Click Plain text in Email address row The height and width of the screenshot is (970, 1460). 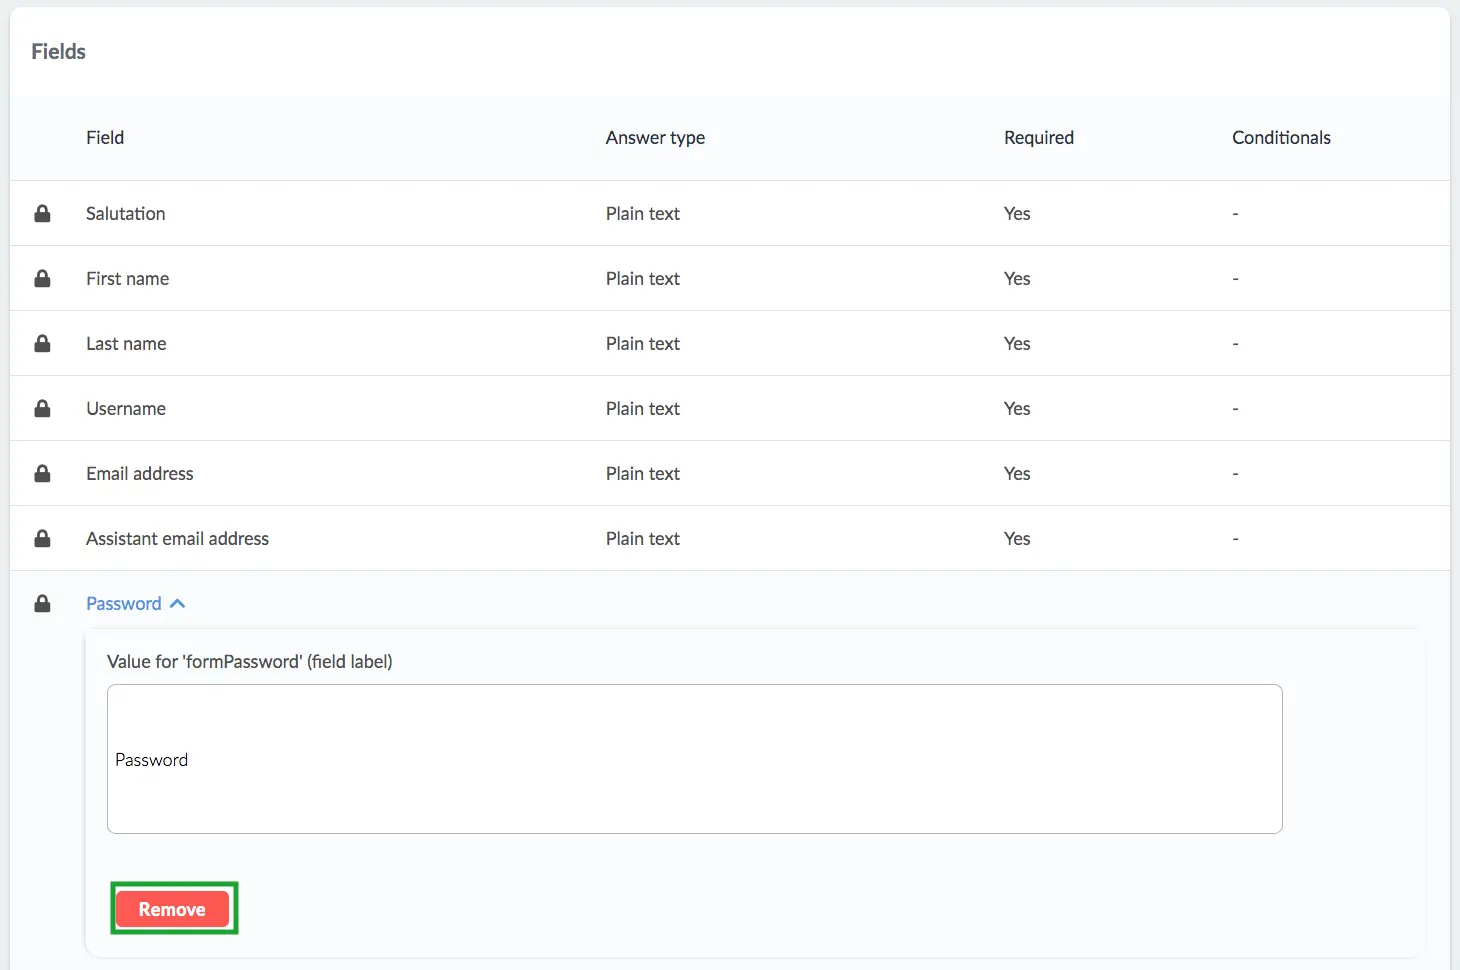pos(643,473)
